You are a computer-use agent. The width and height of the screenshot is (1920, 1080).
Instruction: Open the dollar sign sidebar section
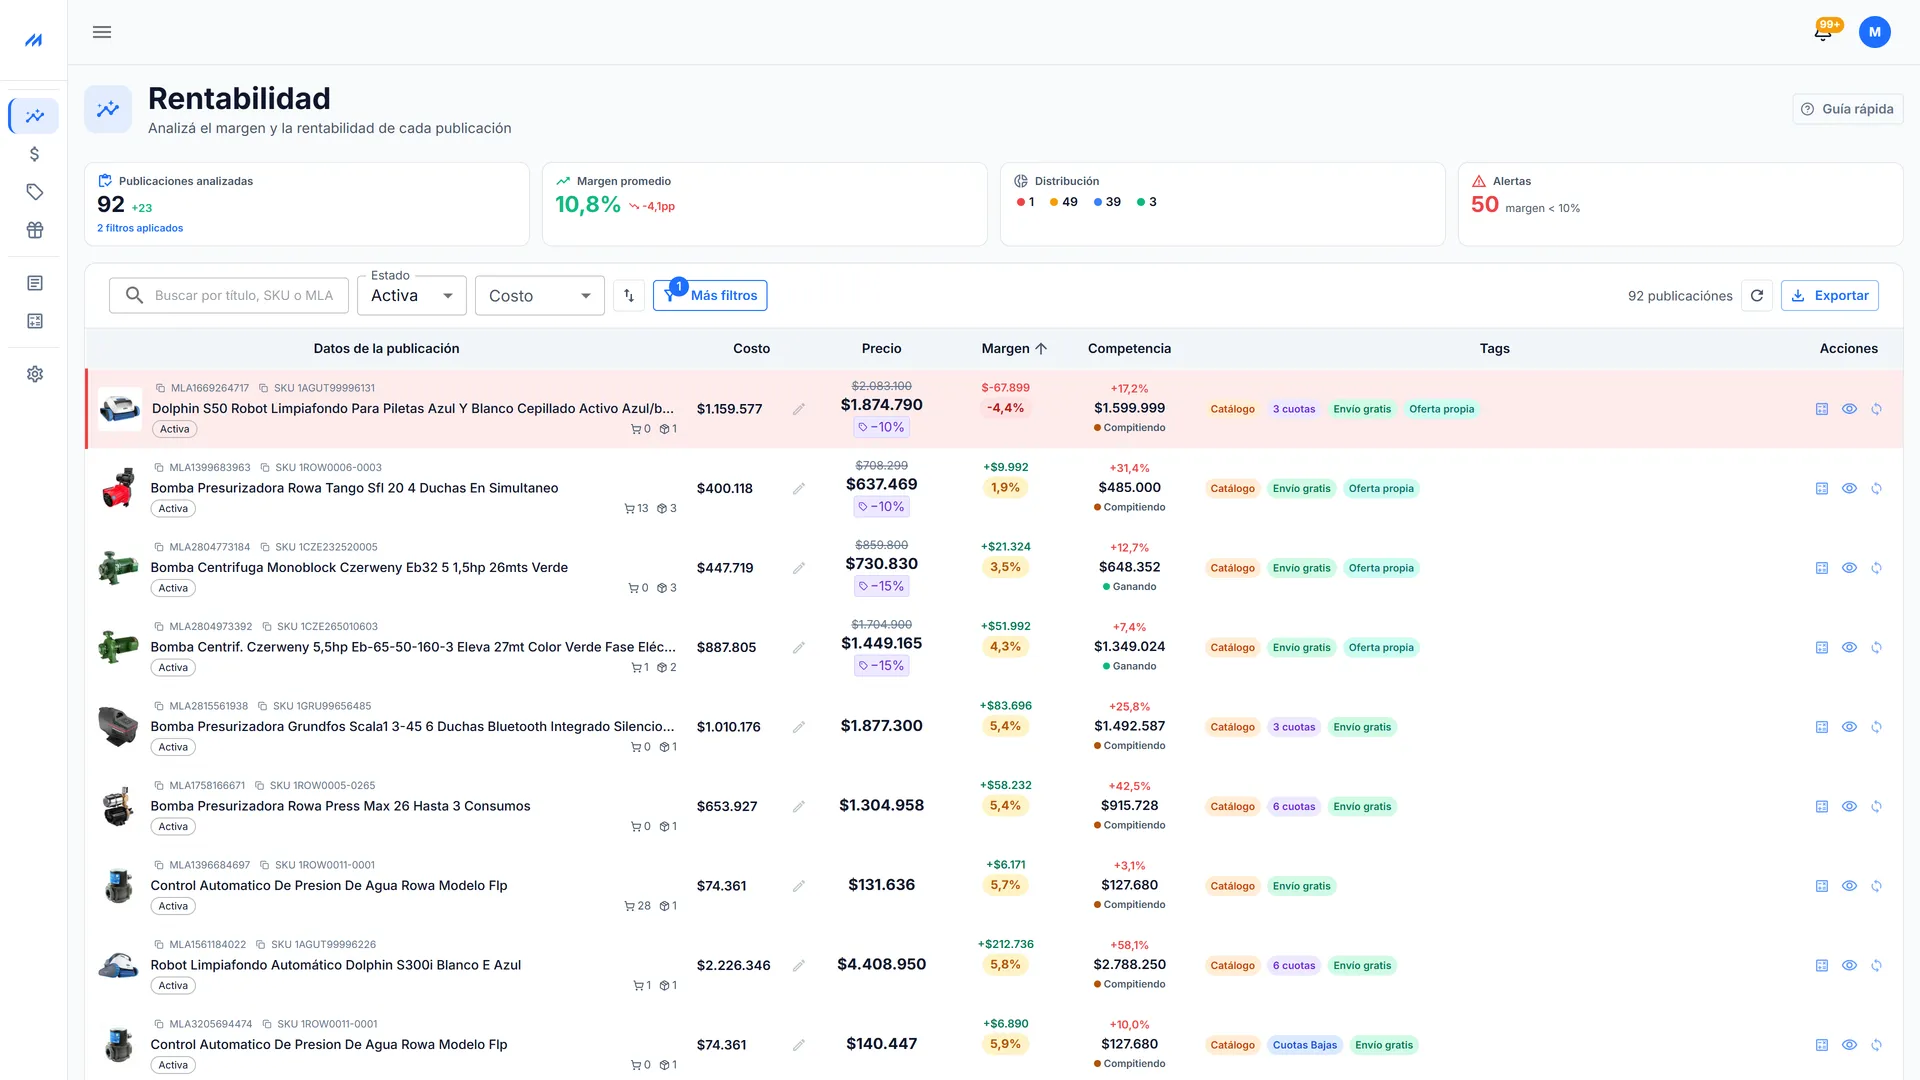point(35,154)
